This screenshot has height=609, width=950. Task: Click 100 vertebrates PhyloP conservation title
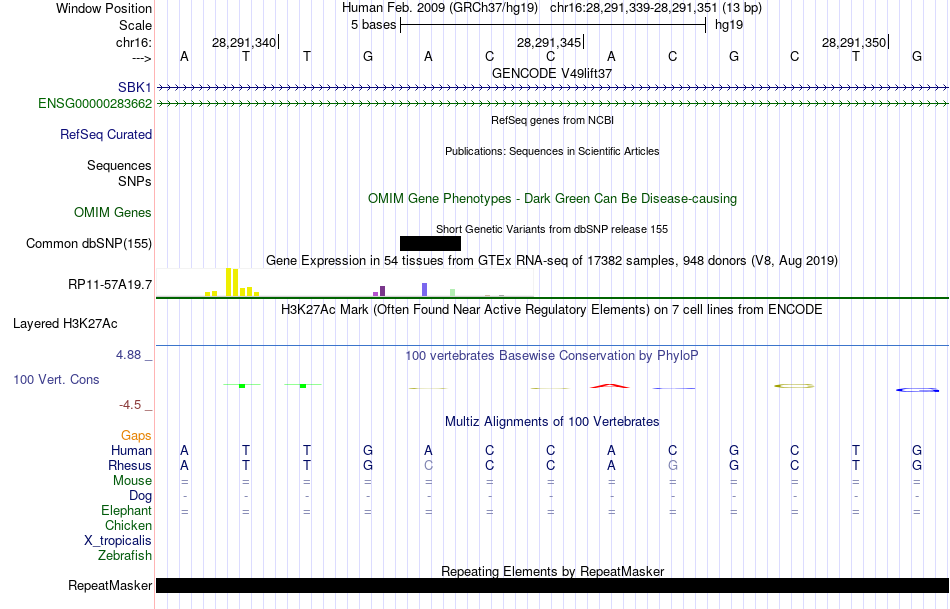pyautogui.click(x=552, y=356)
